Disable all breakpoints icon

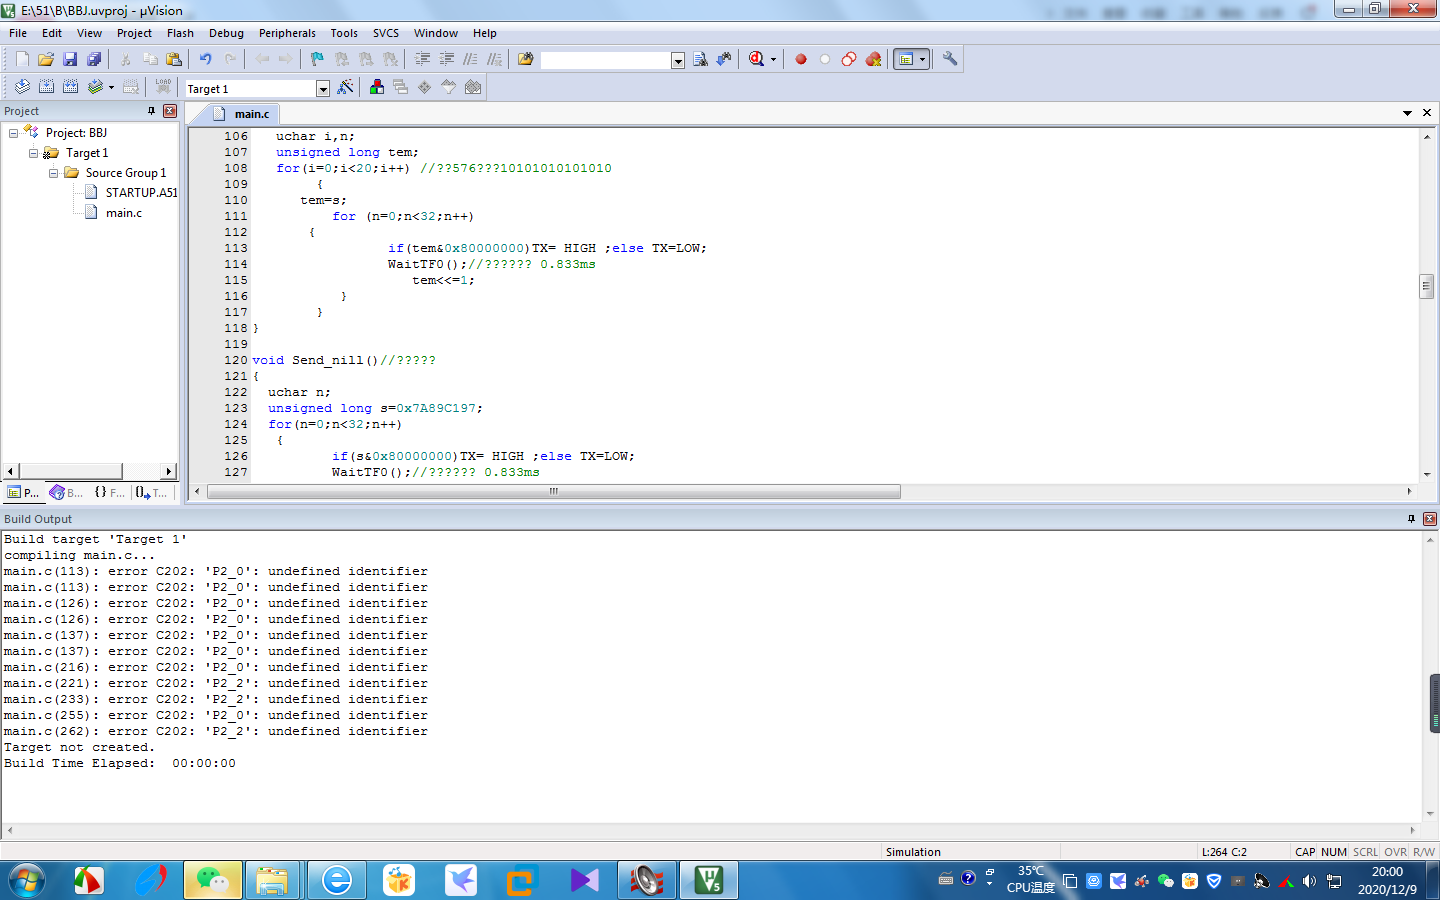coord(849,59)
